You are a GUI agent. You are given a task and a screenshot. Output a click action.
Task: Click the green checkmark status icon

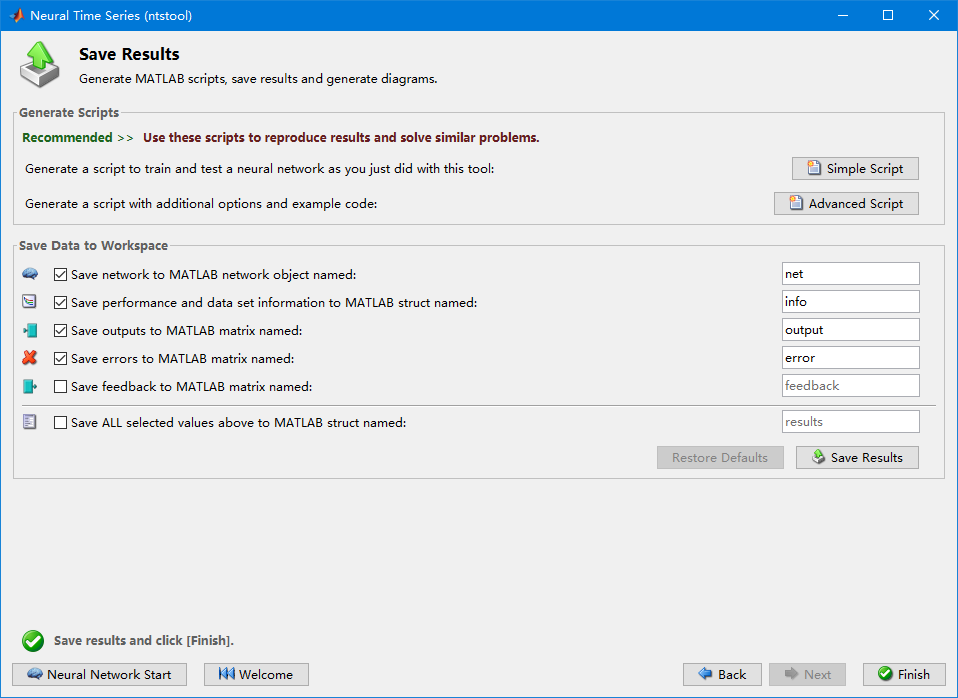pos(33,640)
